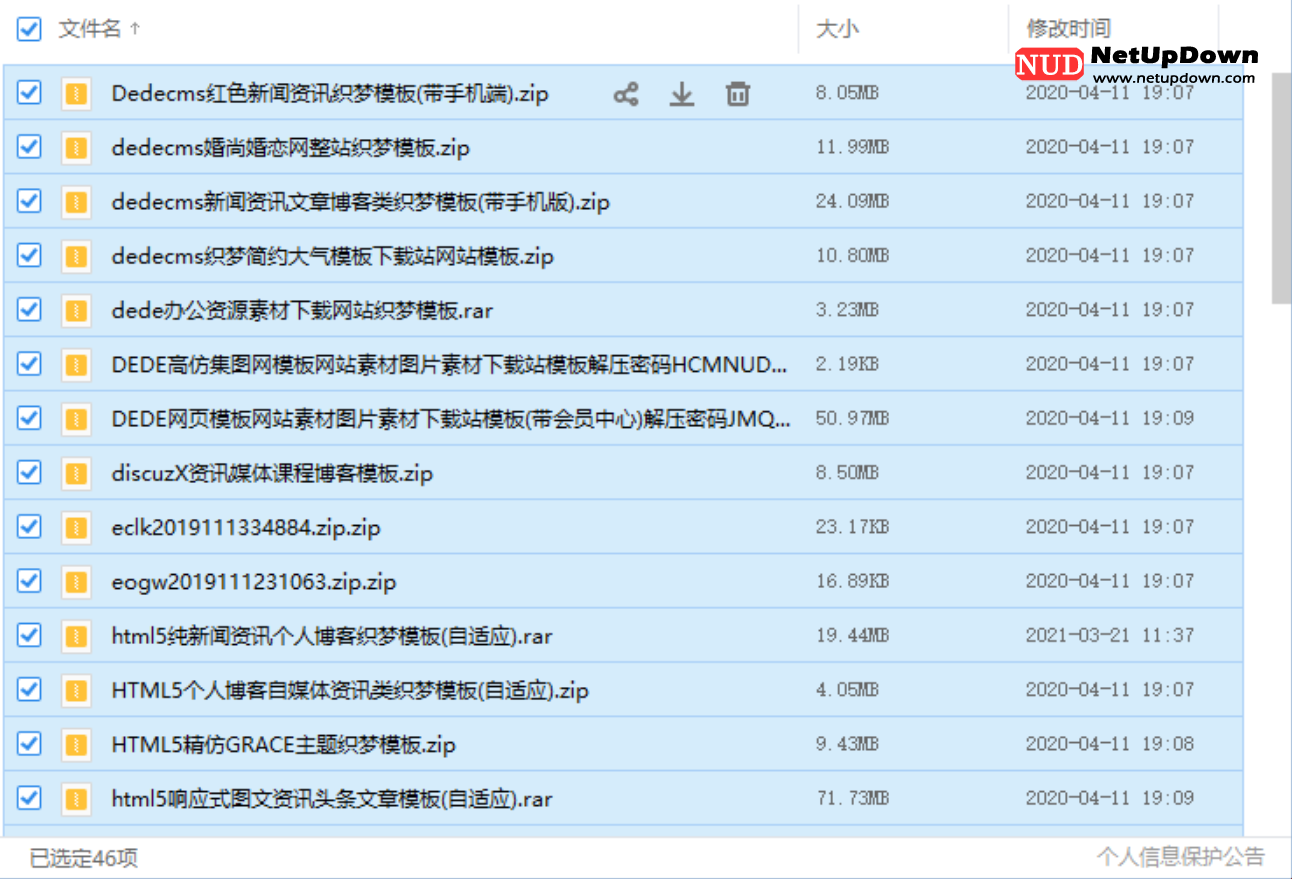The width and height of the screenshot is (1292, 879).
Task: Click archive icon of eogw2019111231063.zip.zip
Action: [76, 581]
